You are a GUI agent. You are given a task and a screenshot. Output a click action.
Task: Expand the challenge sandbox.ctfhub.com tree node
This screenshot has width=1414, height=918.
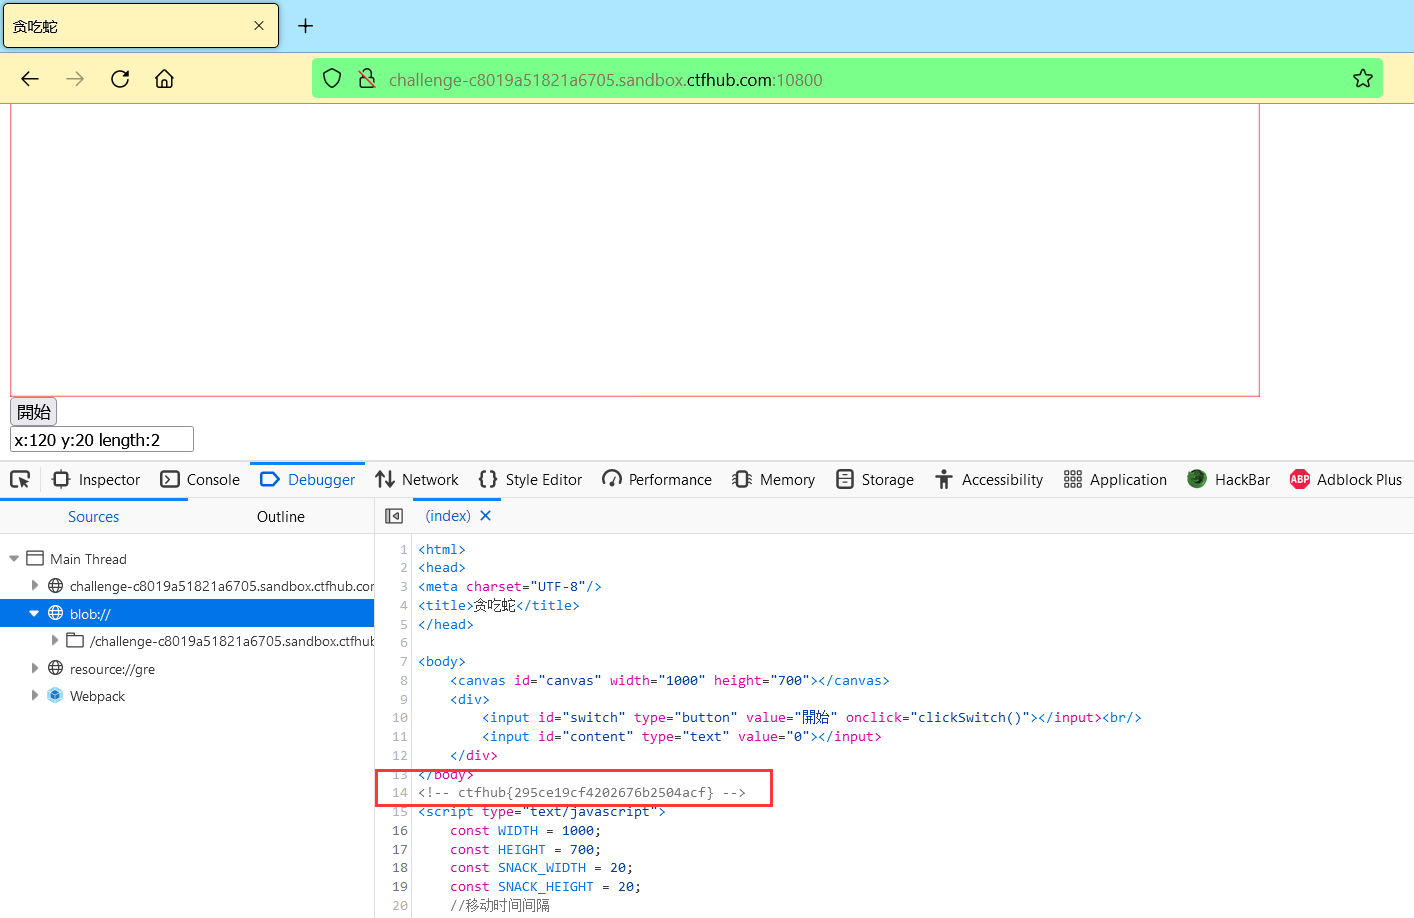click(x=35, y=586)
